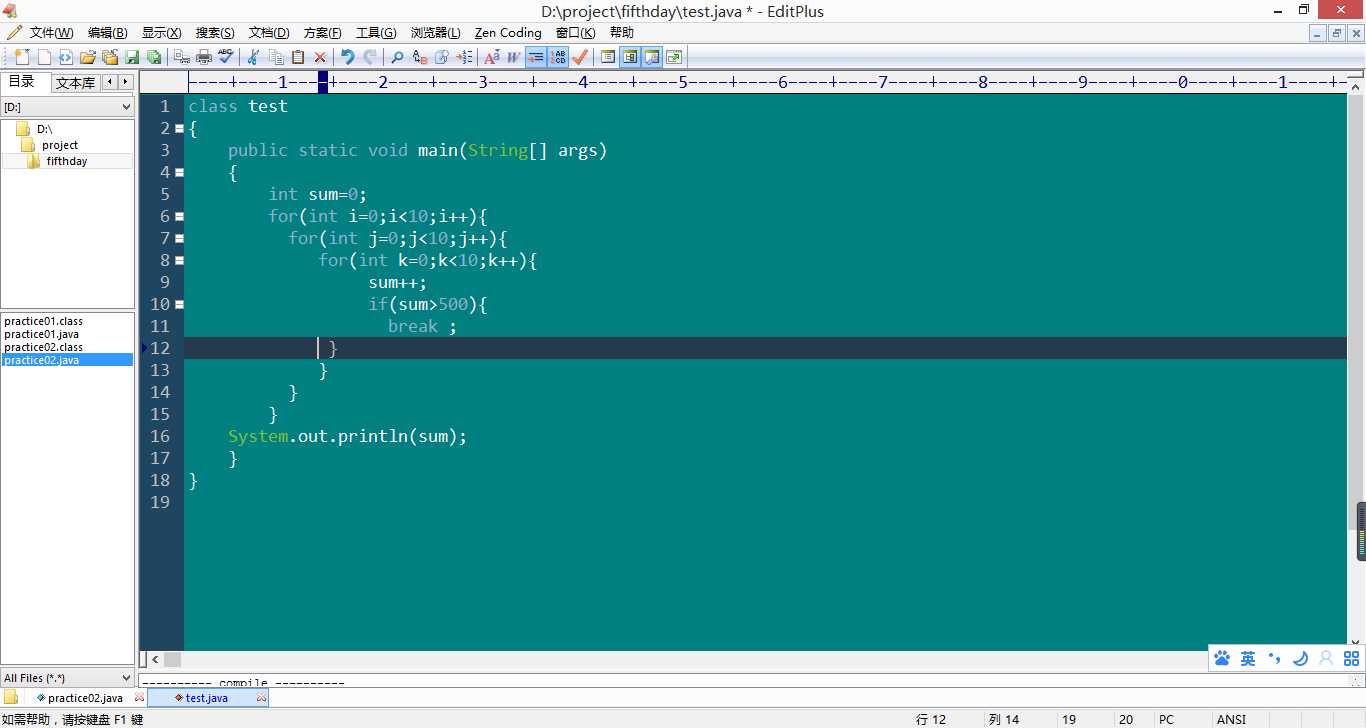The width and height of the screenshot is (1366, 728).
Task: Switch to the 文本库 panel tab
Action: point(75,83)
